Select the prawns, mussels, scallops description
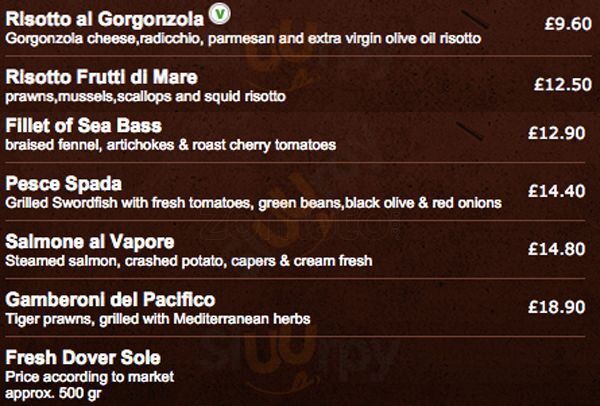 tap(146, 96)
